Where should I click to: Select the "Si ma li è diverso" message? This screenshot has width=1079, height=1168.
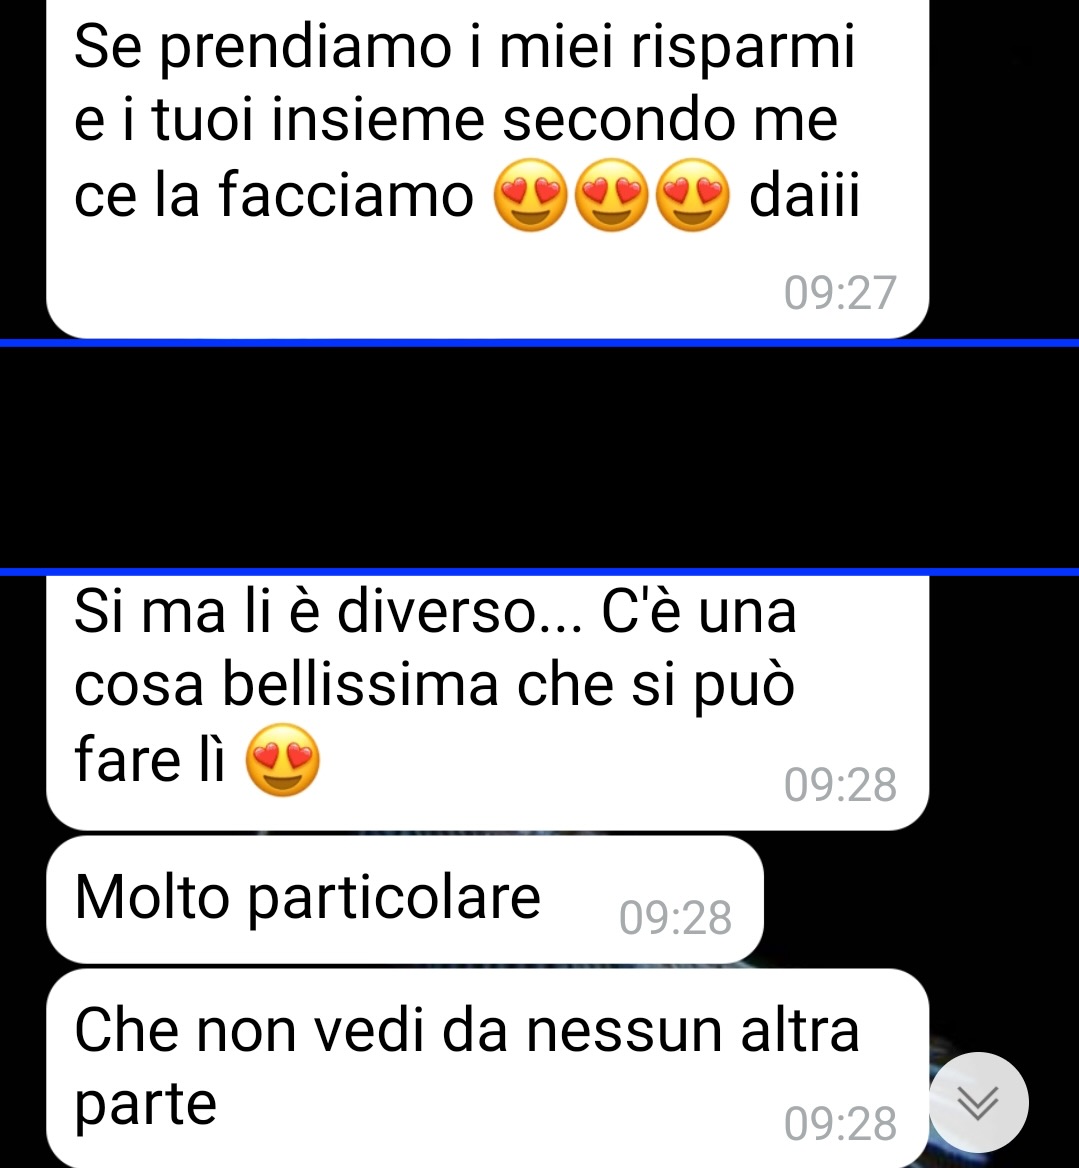coord(487,702)
